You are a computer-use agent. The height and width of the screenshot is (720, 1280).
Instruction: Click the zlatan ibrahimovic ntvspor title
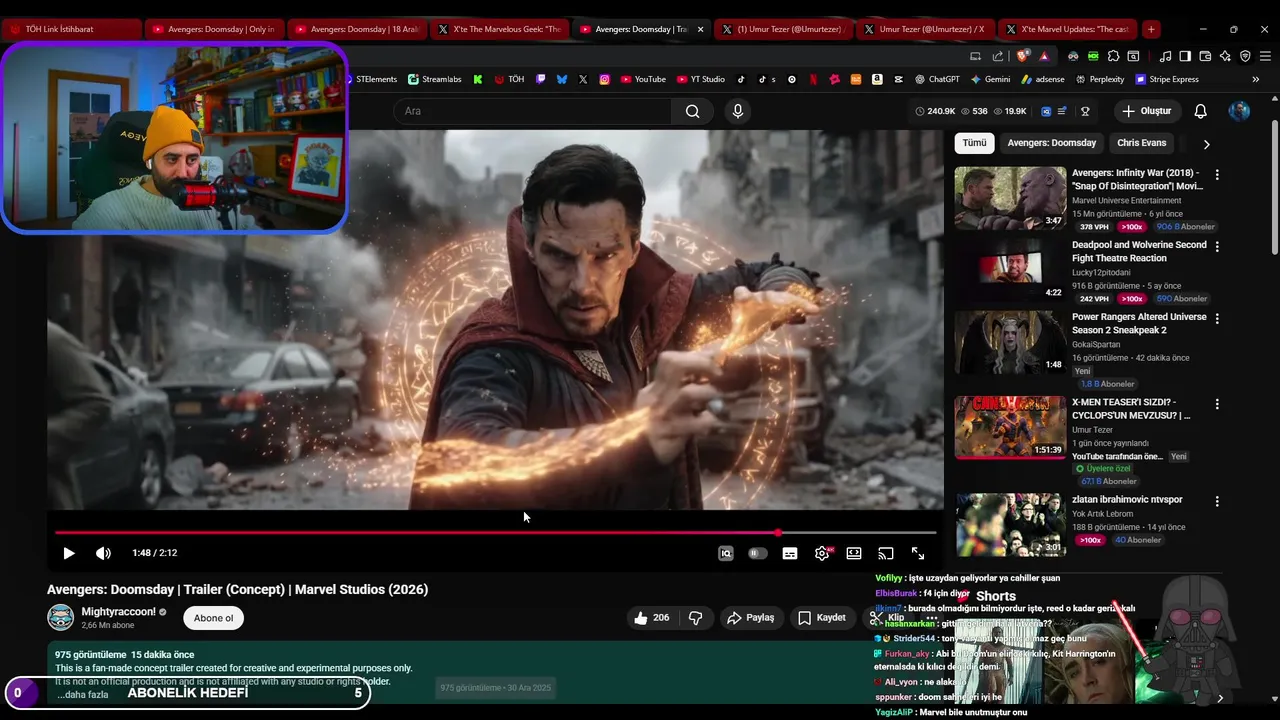(x=1127, y=499)
